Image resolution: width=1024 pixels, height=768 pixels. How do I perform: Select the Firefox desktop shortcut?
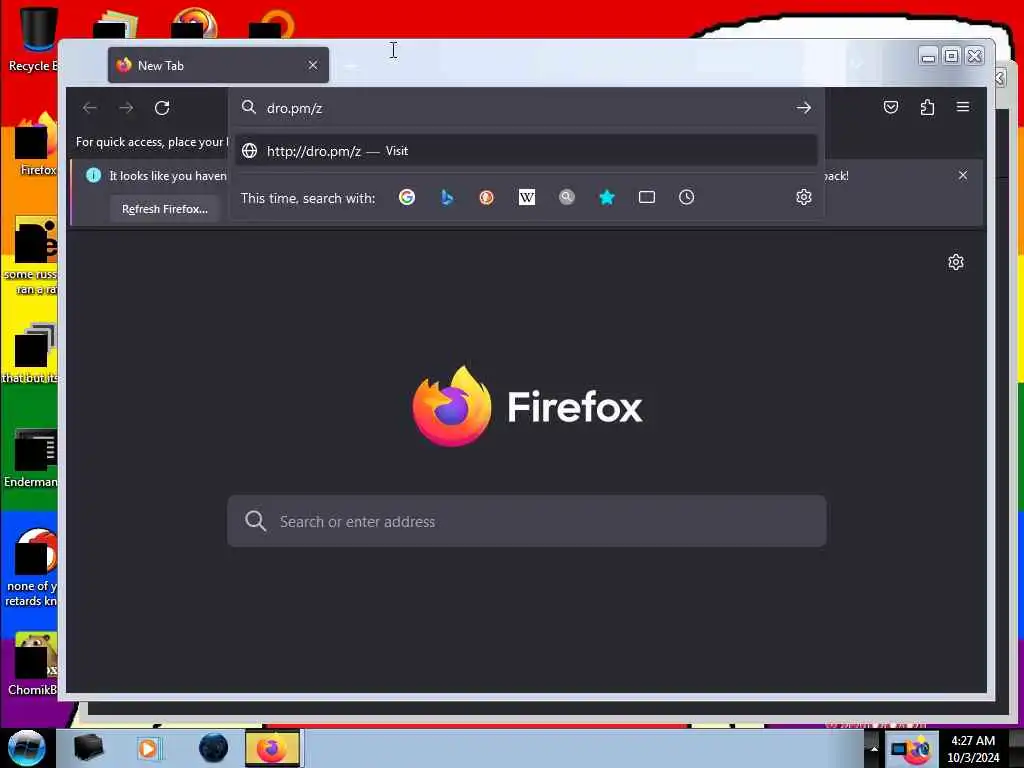36,144
